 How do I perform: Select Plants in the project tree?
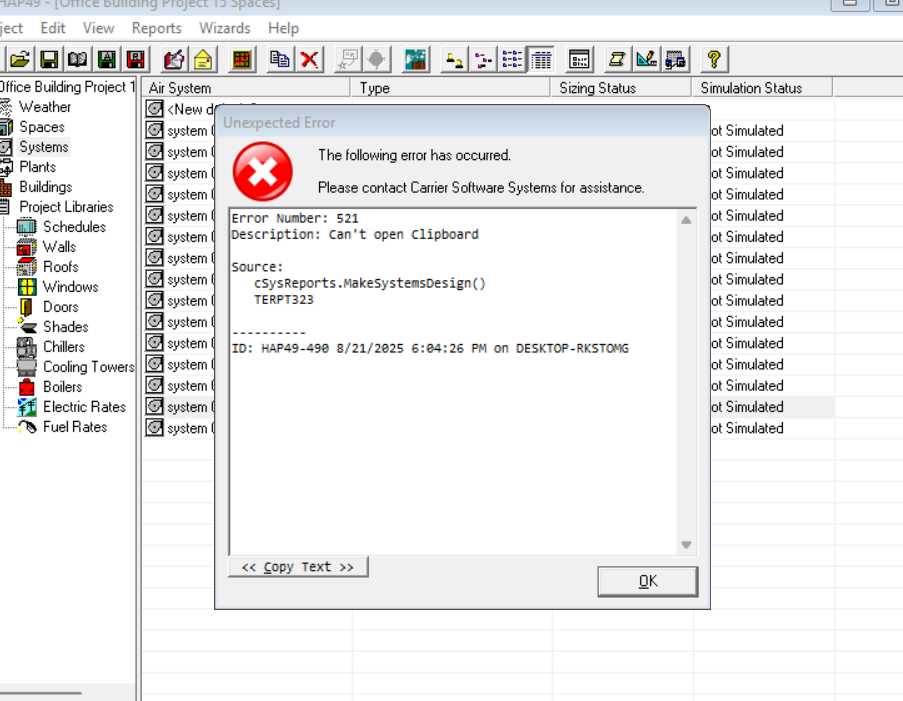(x=37, y=167)
